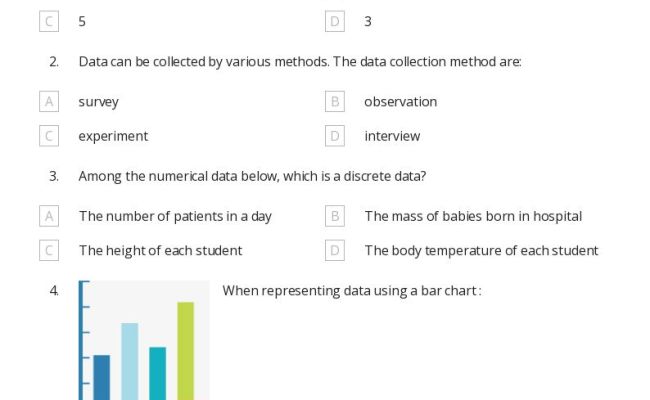This screenshot has width=650, height=400.
Task: Choose B, mass of babies born in hospital
Action: click(x=335, y=216)
